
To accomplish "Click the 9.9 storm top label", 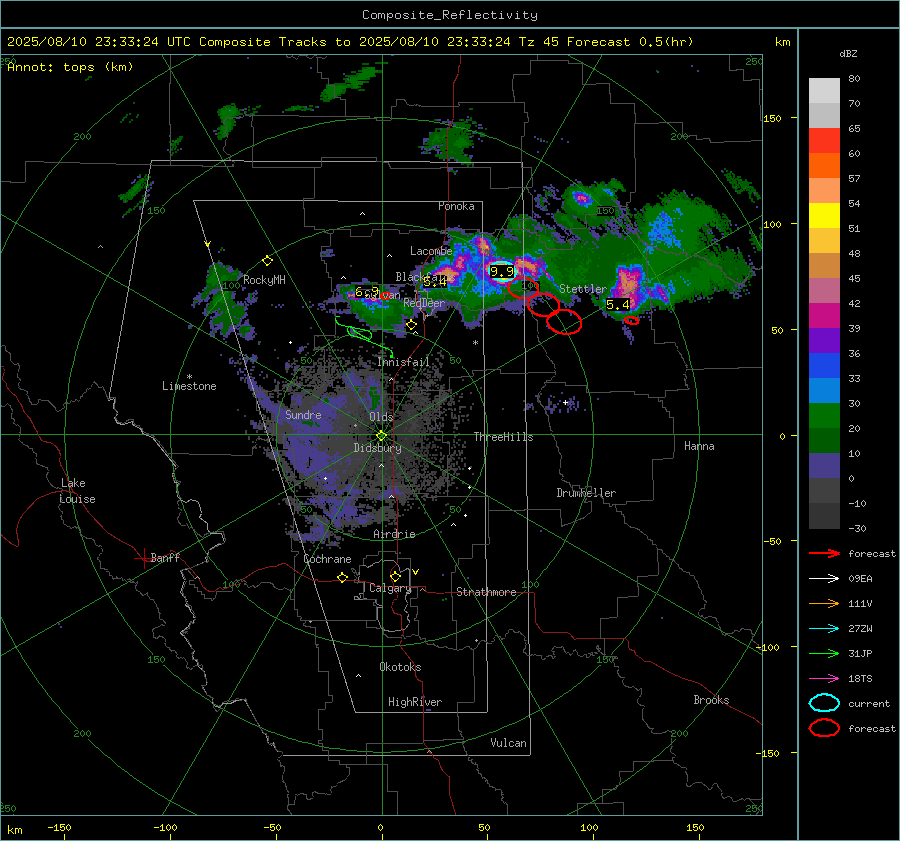I will pyautogui.click(x=502, y=271).
